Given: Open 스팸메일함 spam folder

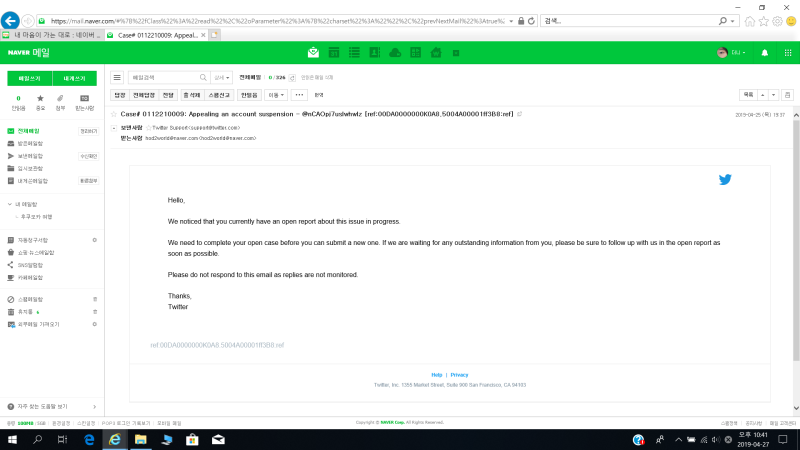Looking at the screenshot, I should click(x=30, y=299).
